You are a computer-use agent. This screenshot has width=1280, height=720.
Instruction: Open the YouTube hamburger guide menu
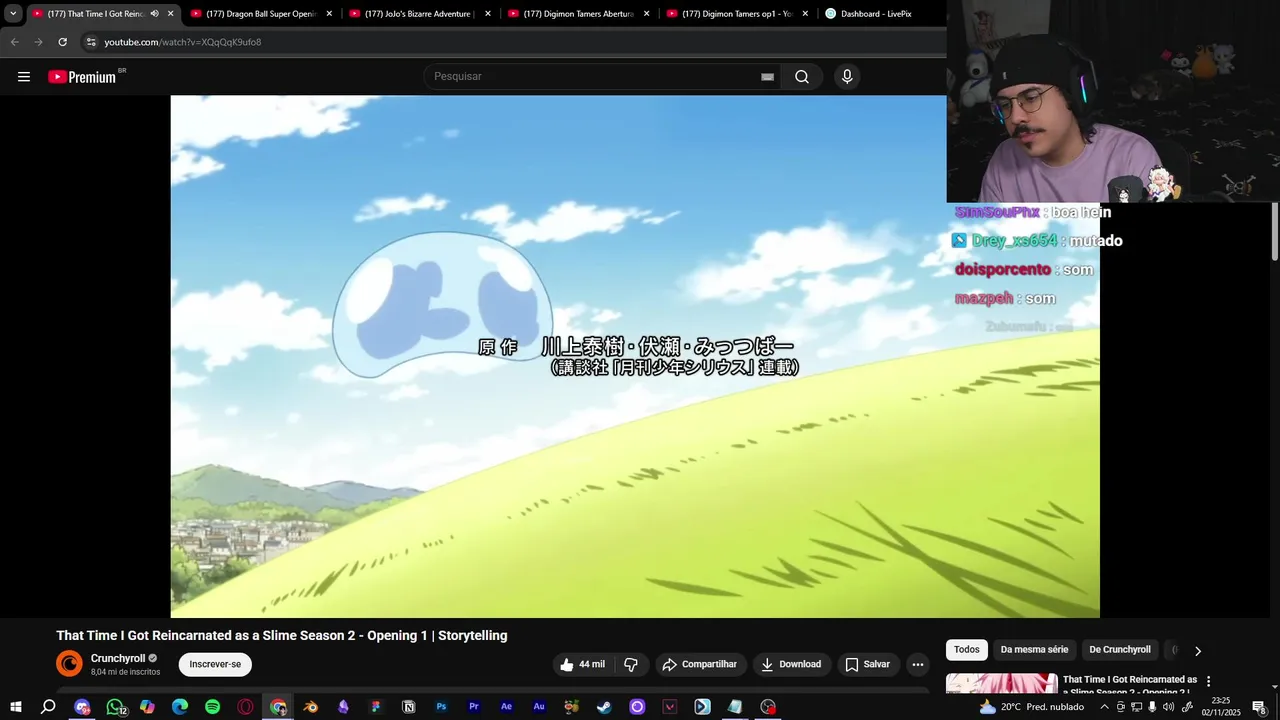tap(24, 77)
